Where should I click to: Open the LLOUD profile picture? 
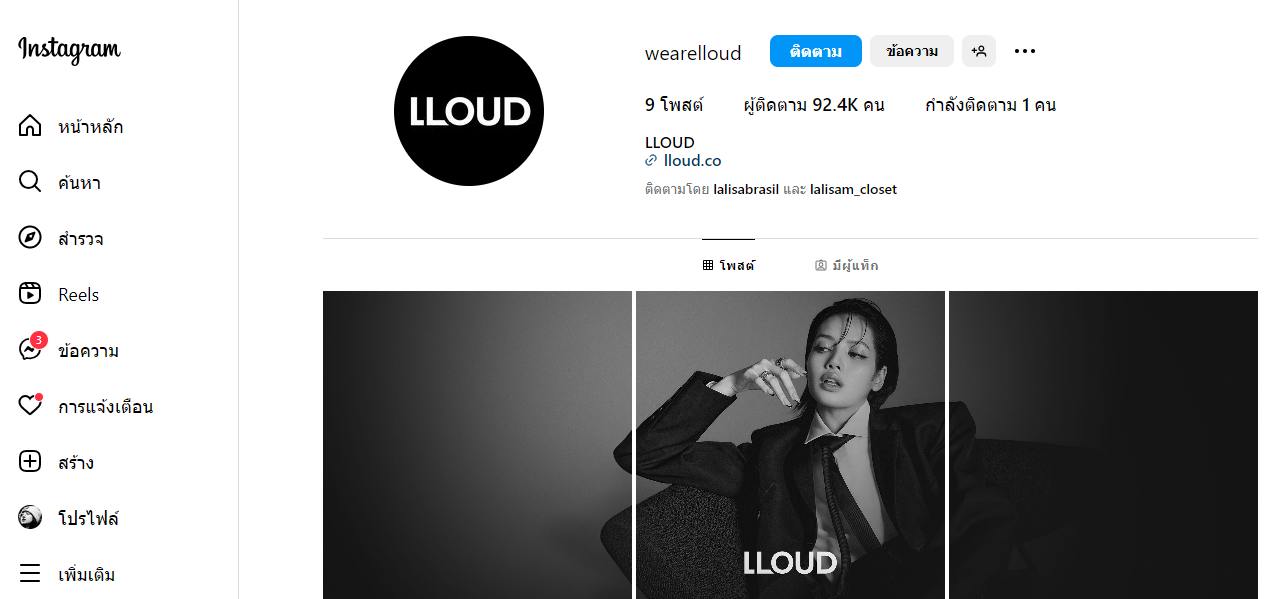(x=469, y=111)
